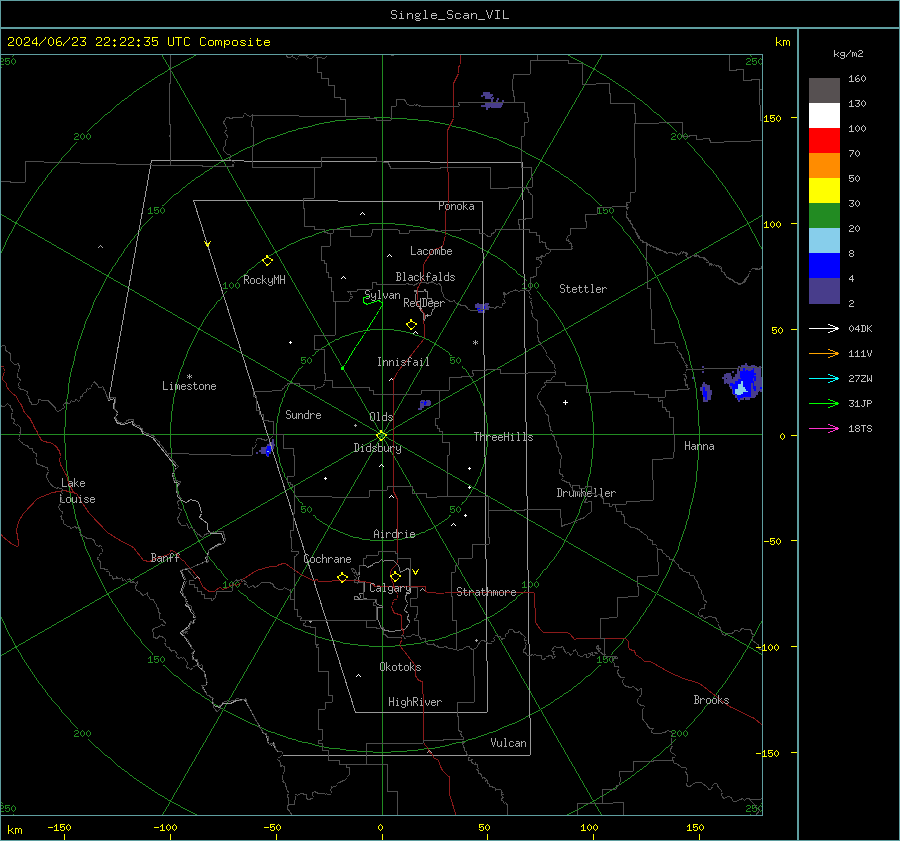900x841 pixels.
Task: Click the large blue radar echo north of Hanna
Action: pyautogui.click(x=743, y=382)
